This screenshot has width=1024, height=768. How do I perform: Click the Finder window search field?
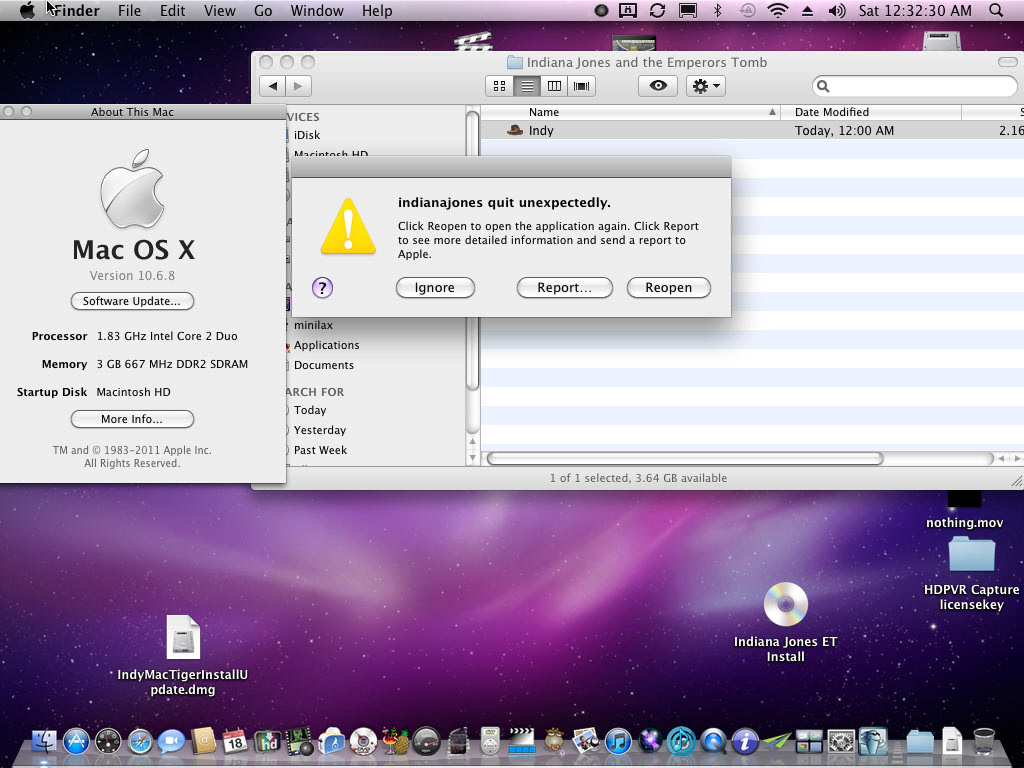(914, 86)
